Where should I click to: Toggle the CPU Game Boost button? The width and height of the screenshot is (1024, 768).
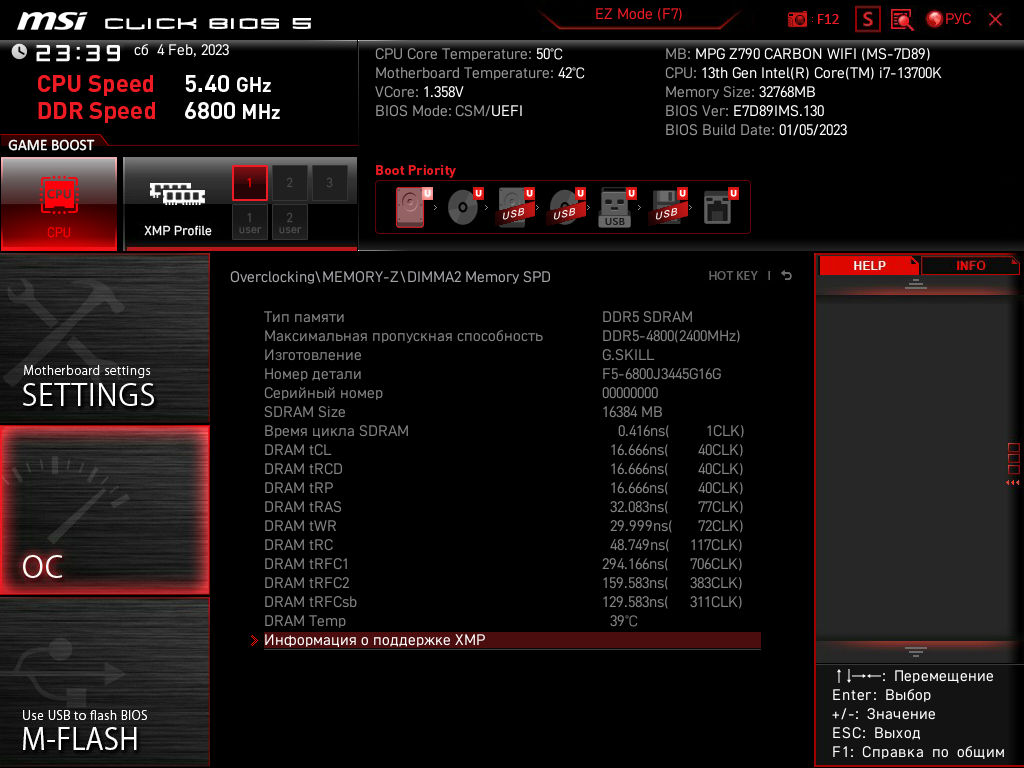tap(59, 203)
